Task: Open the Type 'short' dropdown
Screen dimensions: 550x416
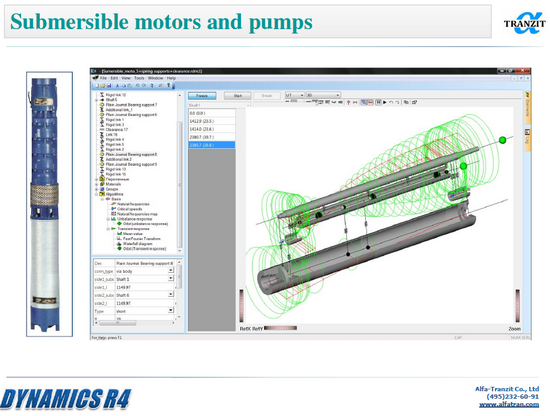Action: pos(170,310)
